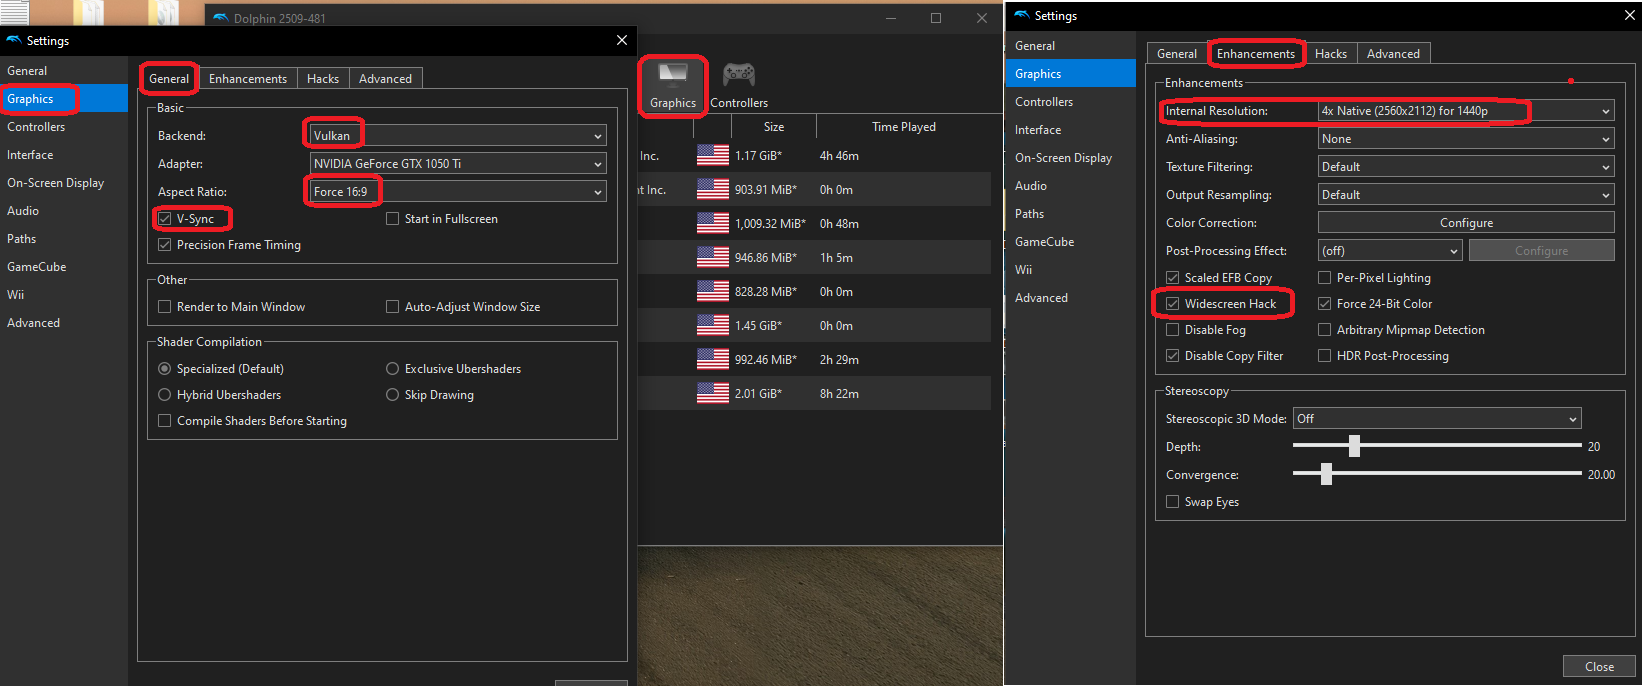Open the Advanced tab in the right Settings dialog
Viewport: 1642px width, 686px height.
pos(1393,54)
